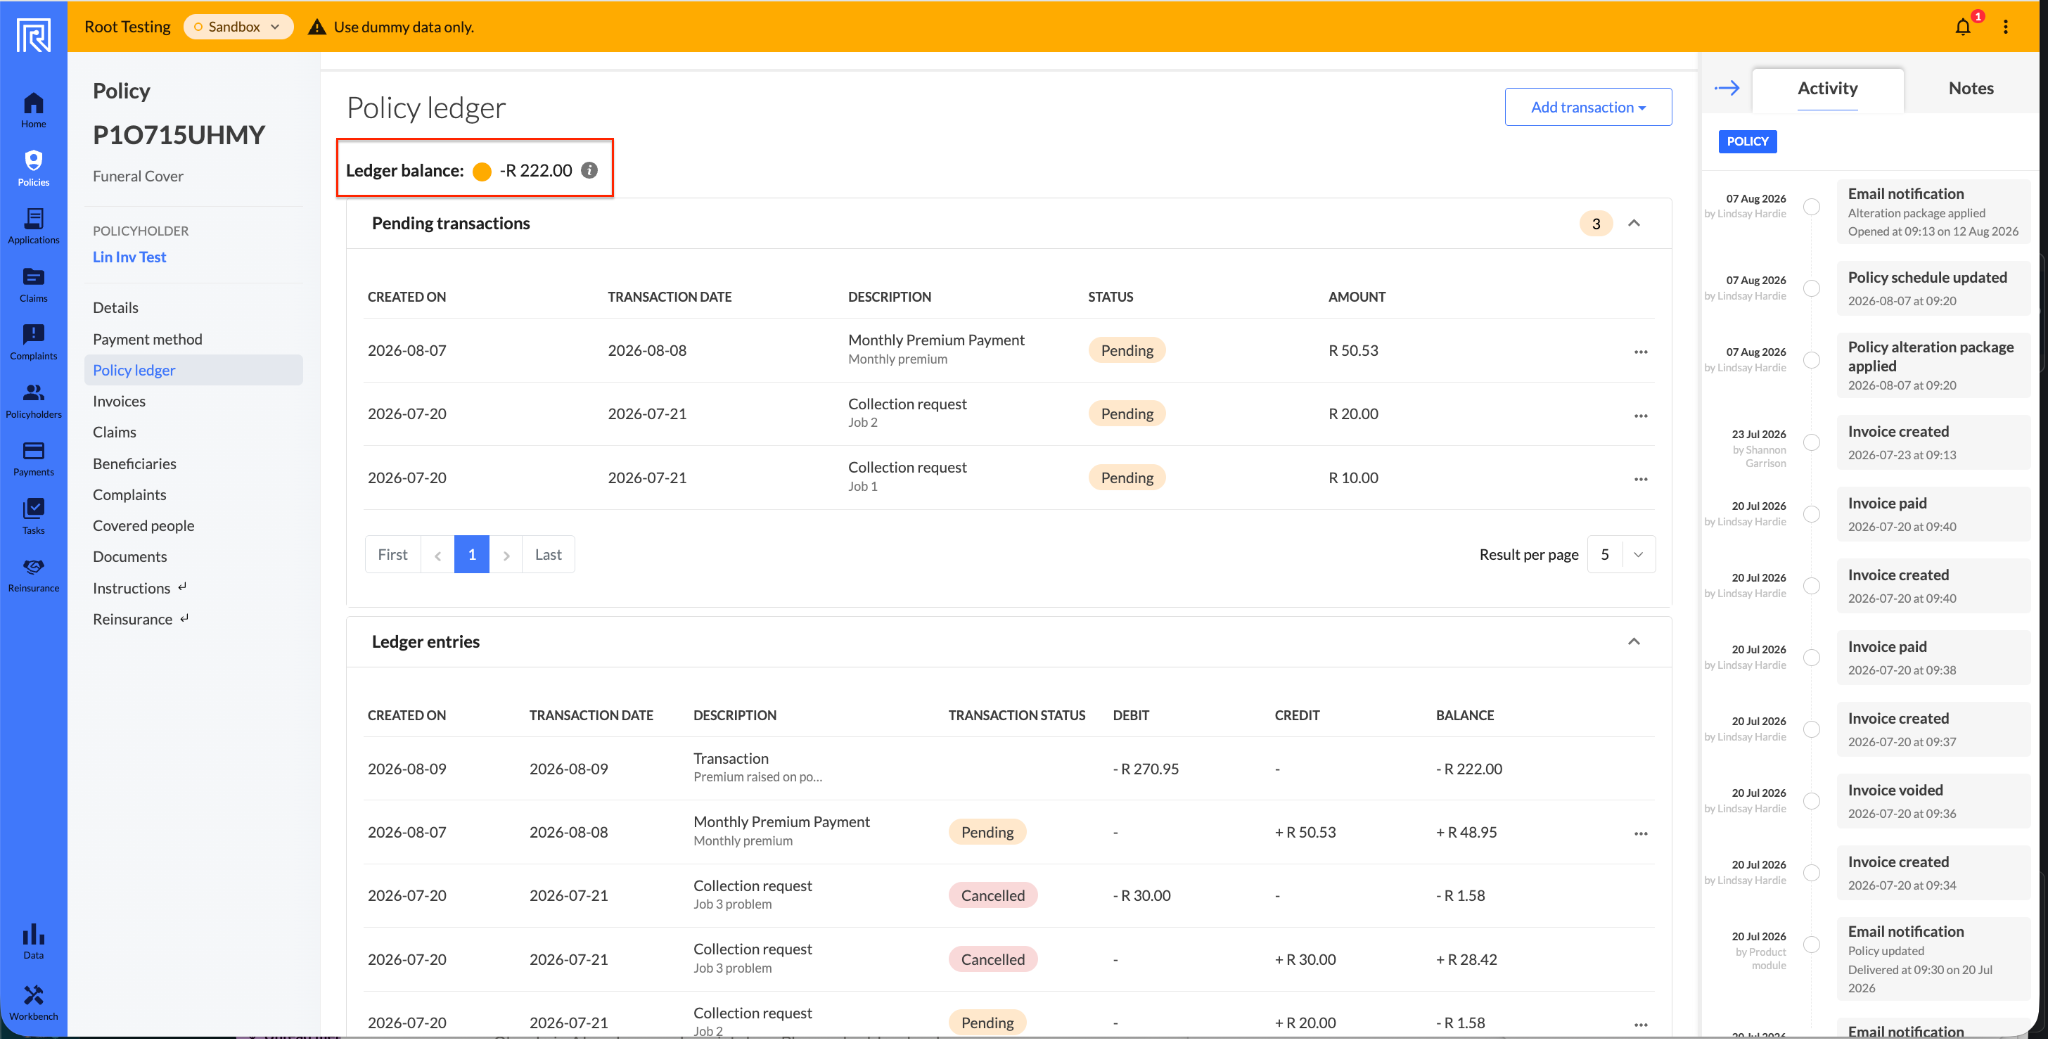The width and height of the screenshot is (2048, 1039).
Task: Switch to the Activity tab
Action: 1828,89
